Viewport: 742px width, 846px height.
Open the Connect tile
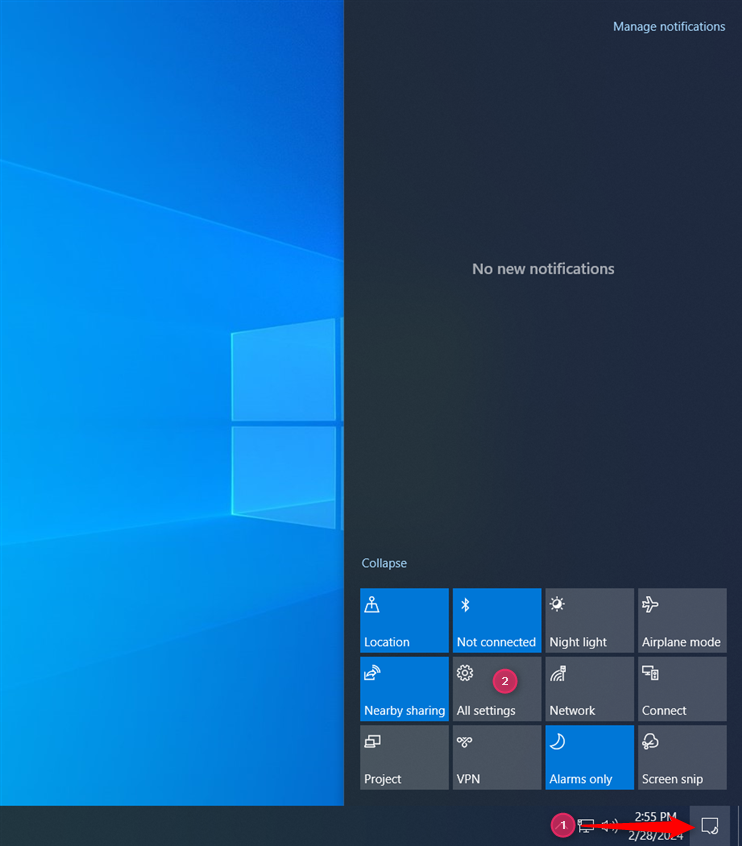682,689
